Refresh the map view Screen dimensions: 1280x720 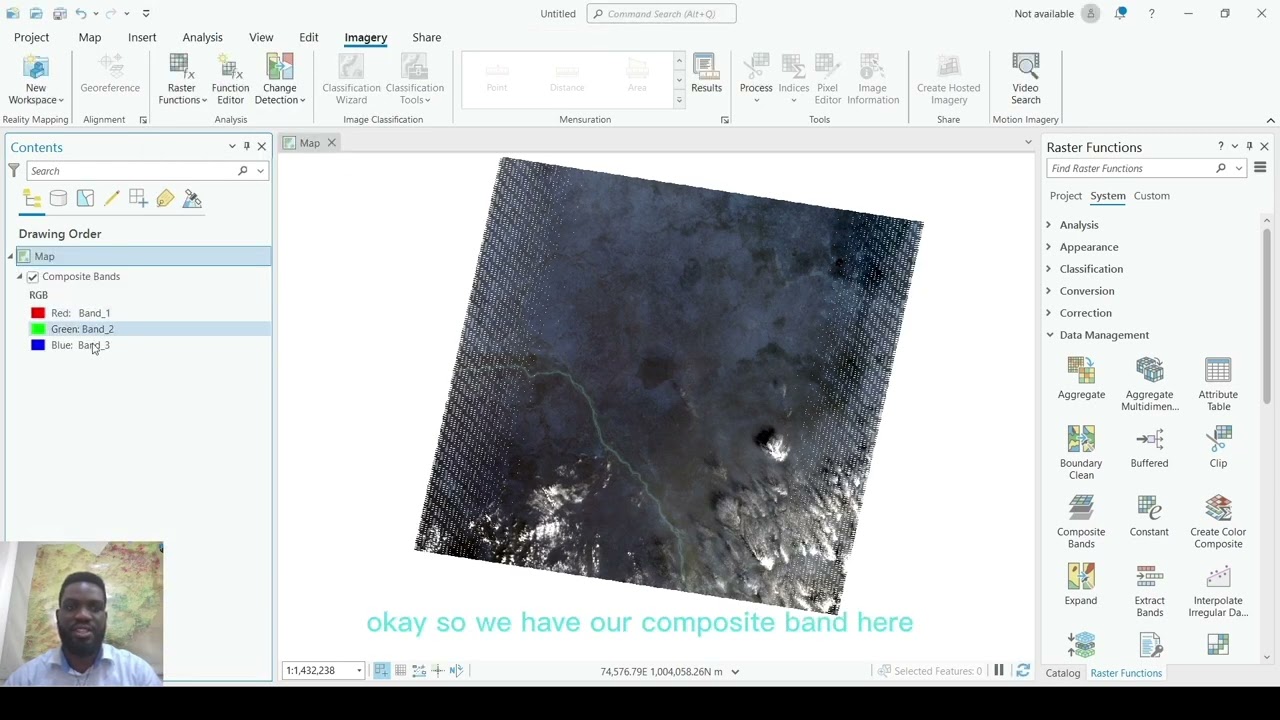(x=1022, y=671)
